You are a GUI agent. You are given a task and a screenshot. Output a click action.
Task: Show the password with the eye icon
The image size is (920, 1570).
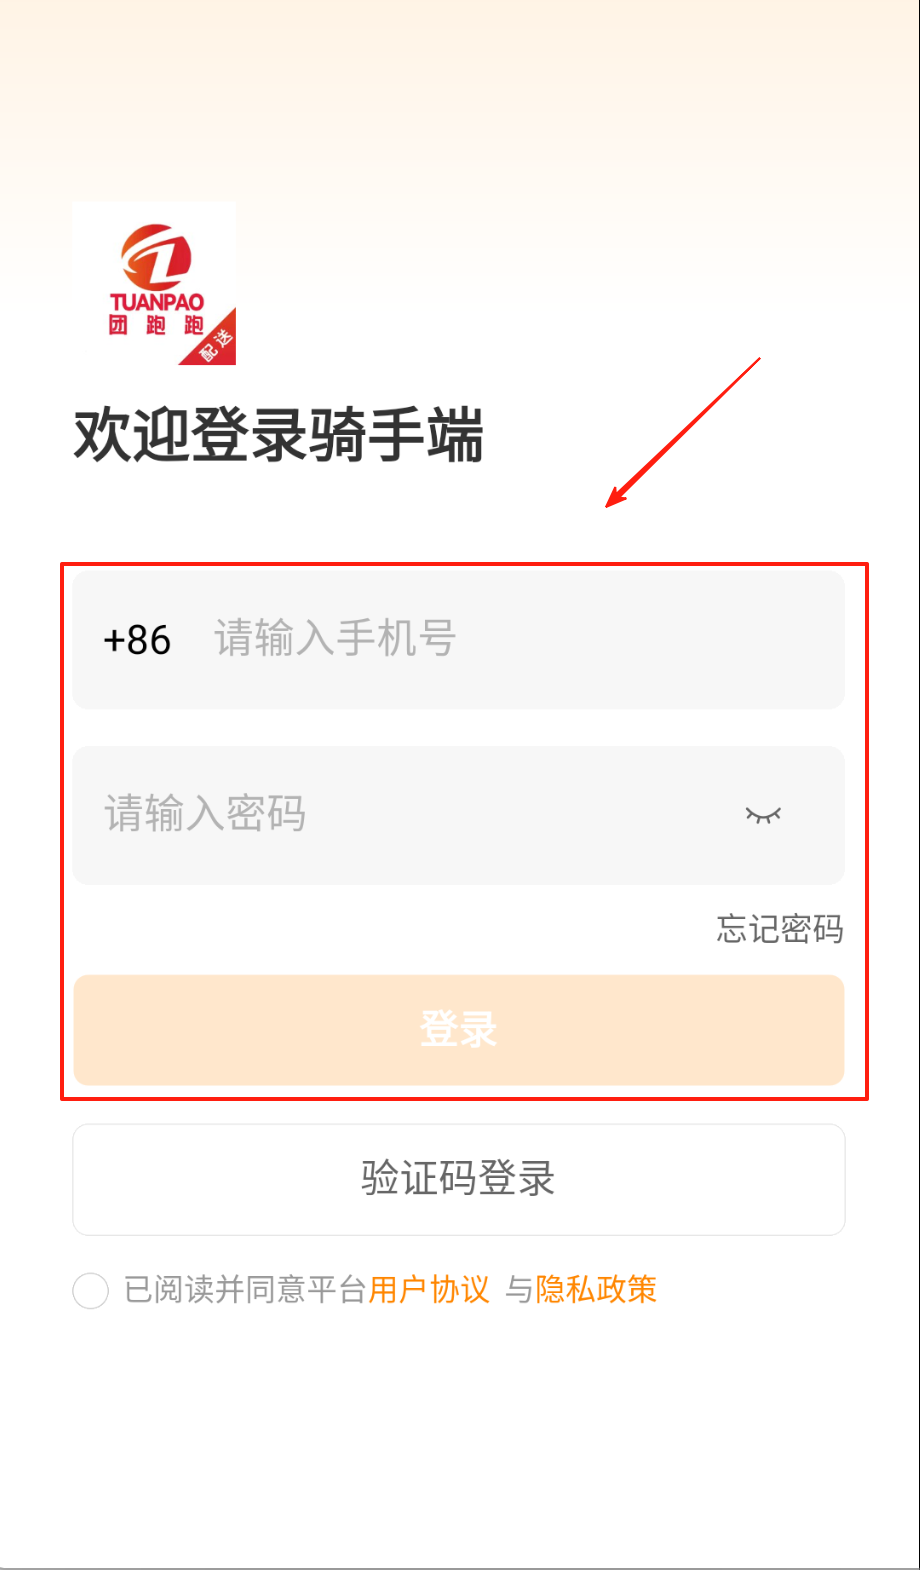(763, 815)
